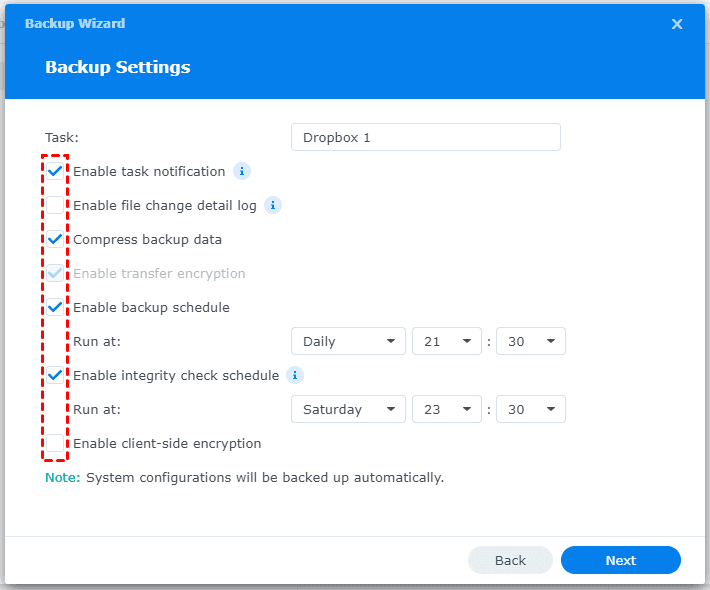Check Enable client-side encryption
The width and height of the screenshot is (710, 590).
[55, 443]
